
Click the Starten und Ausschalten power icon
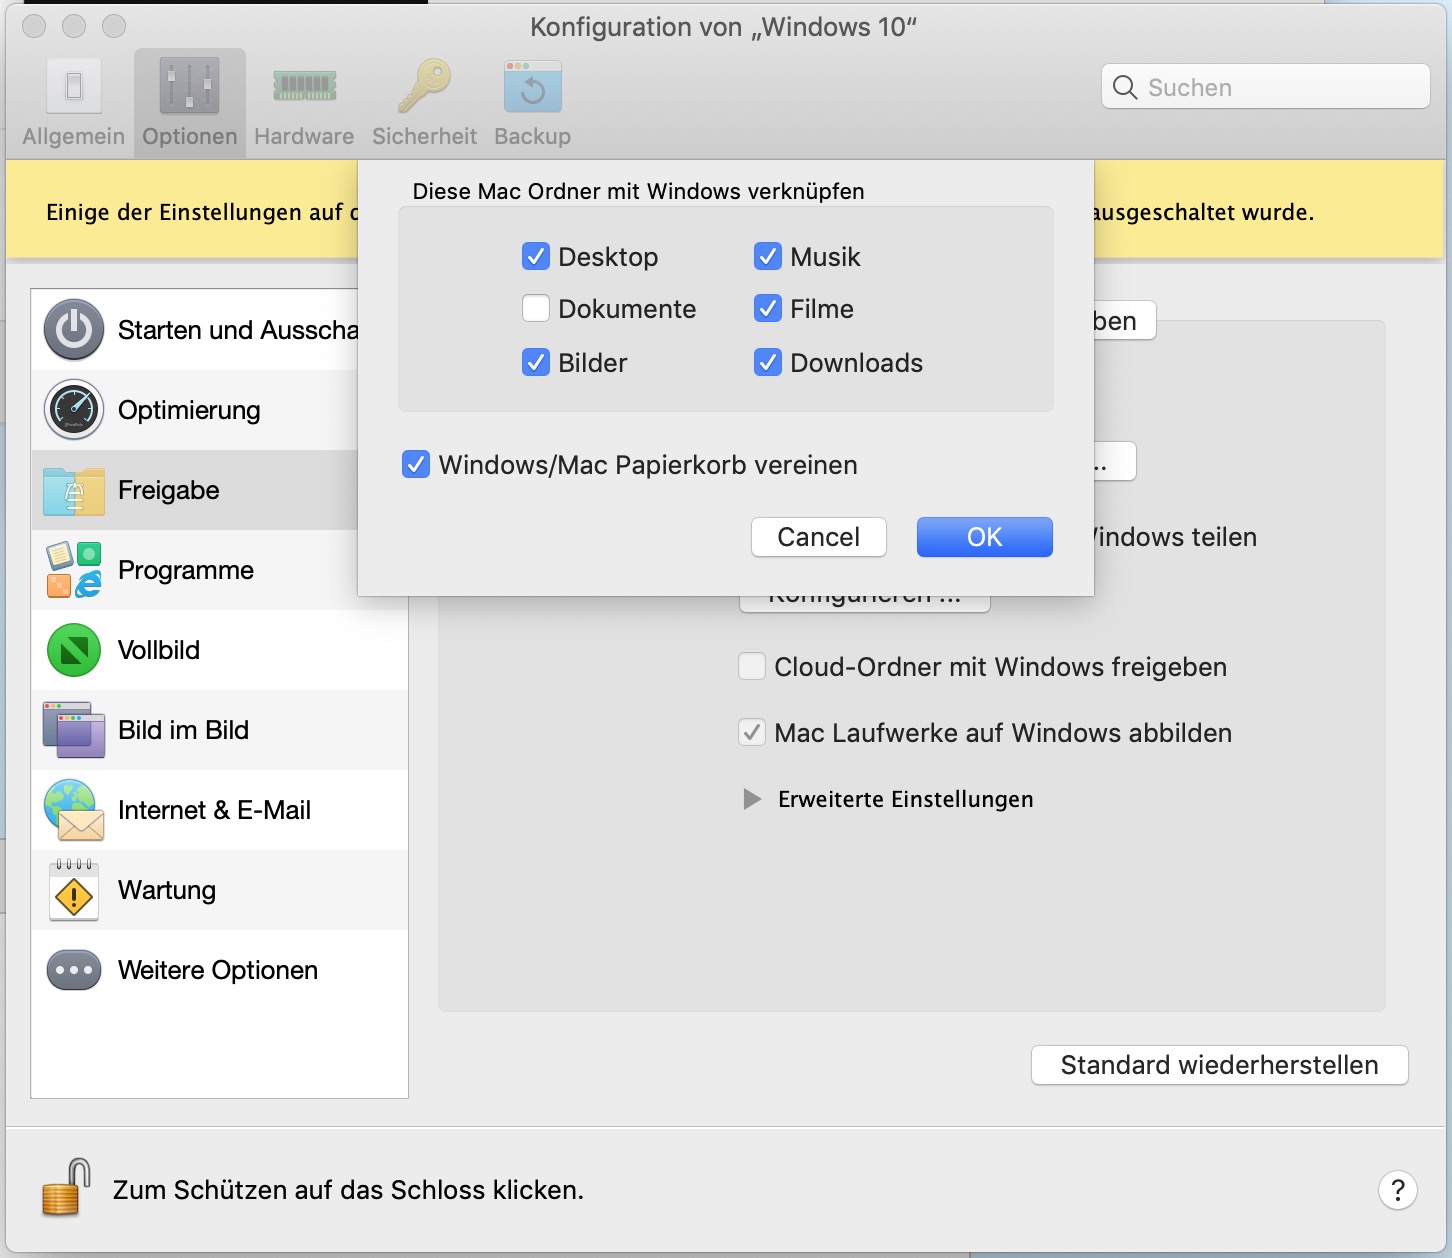[74, 330]
